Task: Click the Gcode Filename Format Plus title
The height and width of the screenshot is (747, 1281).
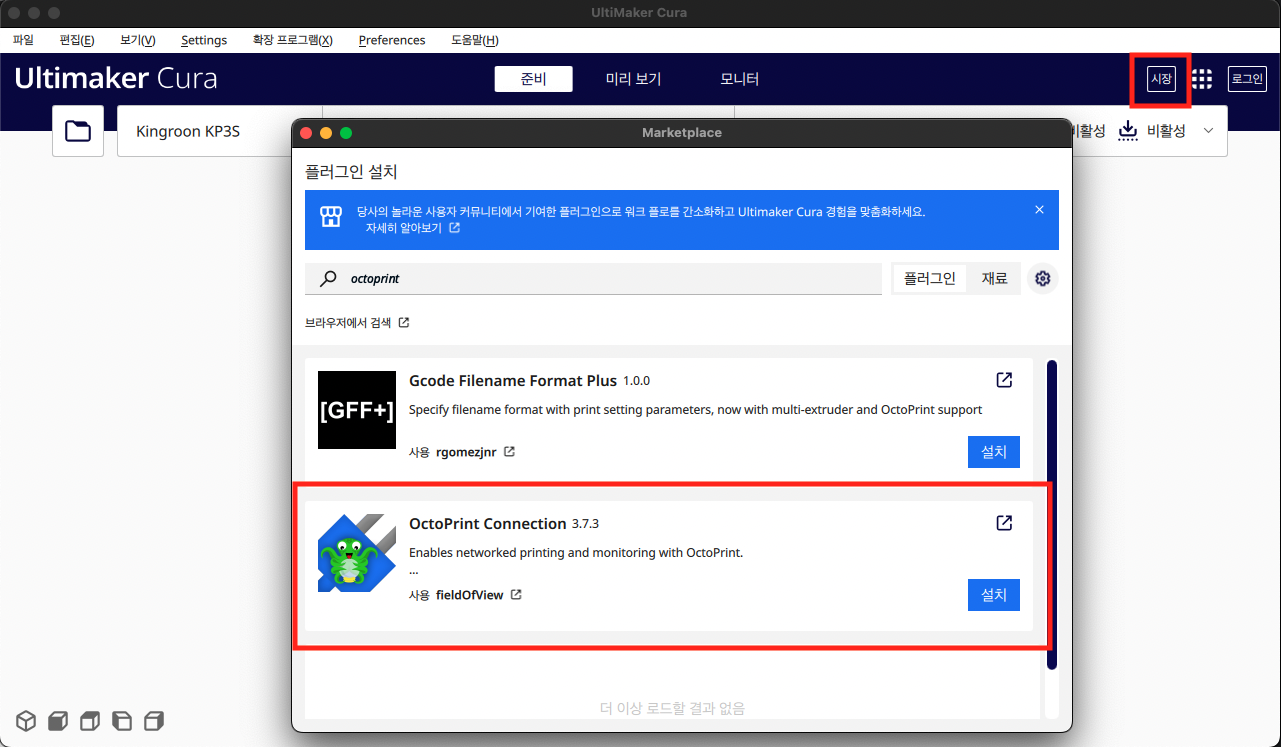Action: (x=513, y=381)
